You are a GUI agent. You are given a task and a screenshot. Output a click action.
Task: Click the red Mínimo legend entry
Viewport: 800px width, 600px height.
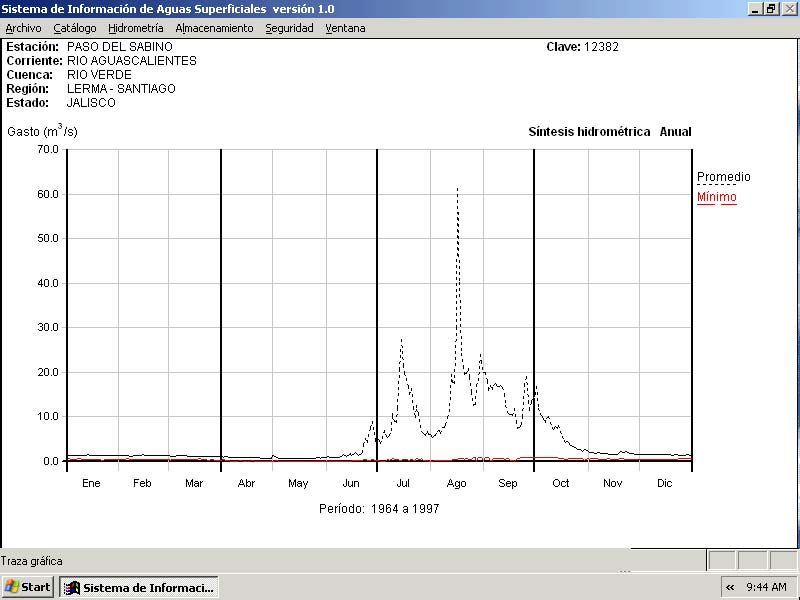pos(716,197)
